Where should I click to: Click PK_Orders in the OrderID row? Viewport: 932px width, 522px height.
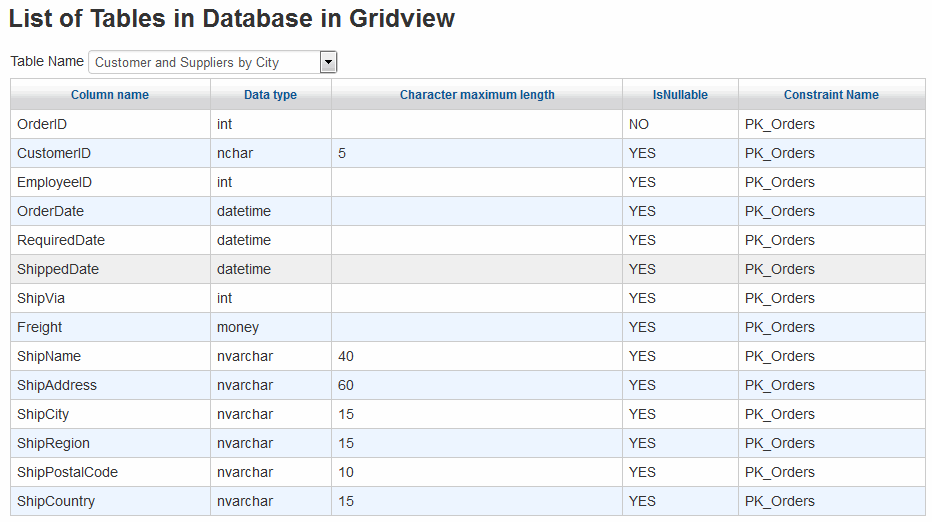[832, 124]
